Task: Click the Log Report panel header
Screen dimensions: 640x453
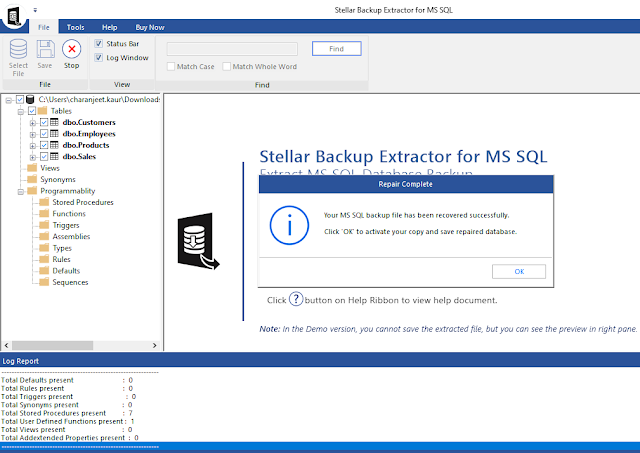Action: 320,361
